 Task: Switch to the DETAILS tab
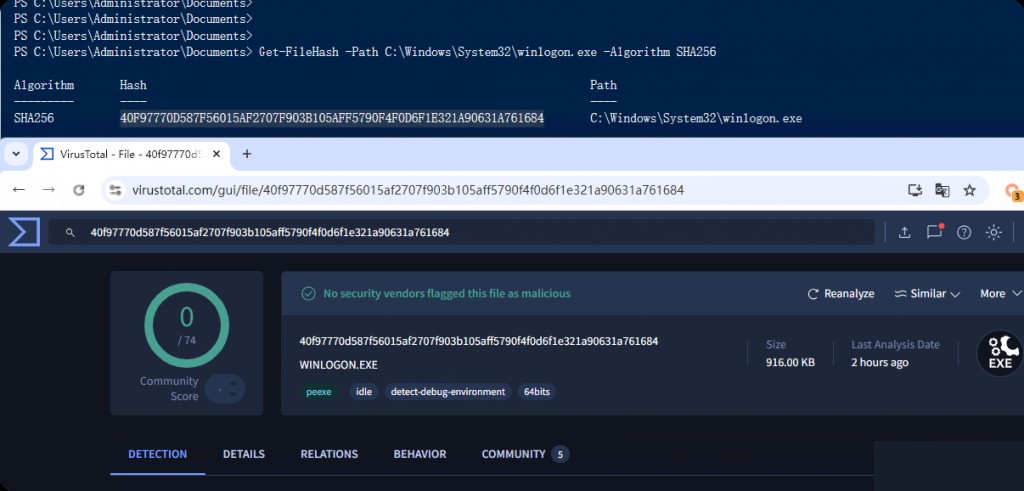pos(244,454)
